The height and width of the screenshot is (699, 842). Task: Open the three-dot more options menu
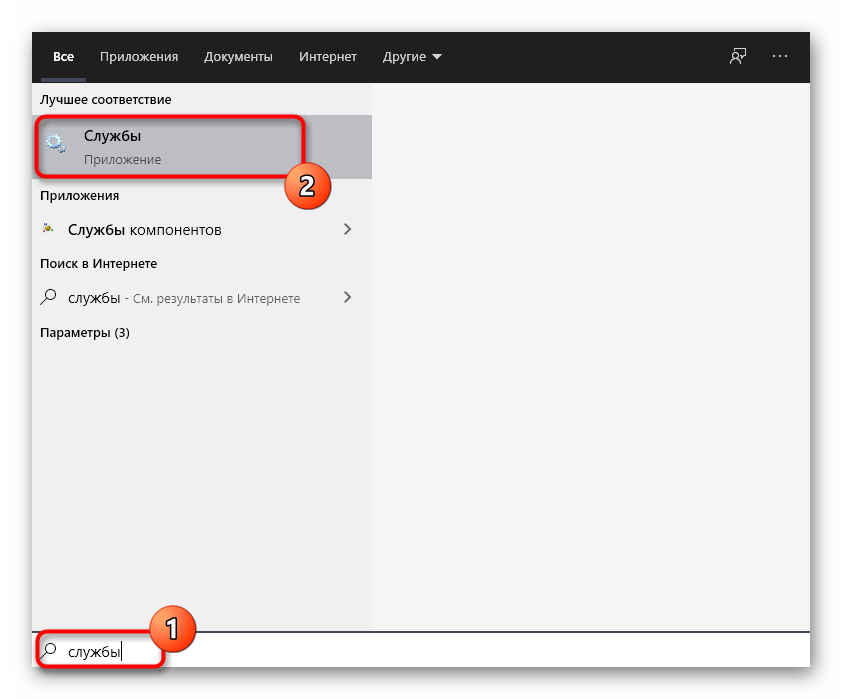781,57
